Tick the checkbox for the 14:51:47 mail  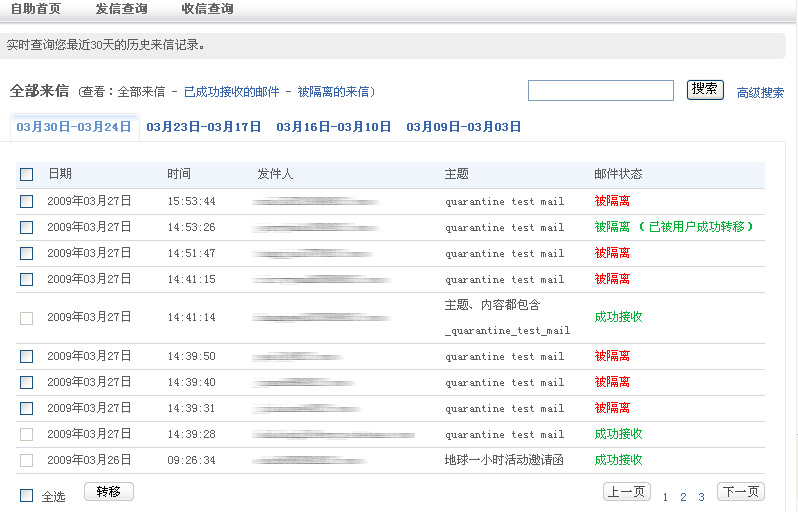(27, 254)
